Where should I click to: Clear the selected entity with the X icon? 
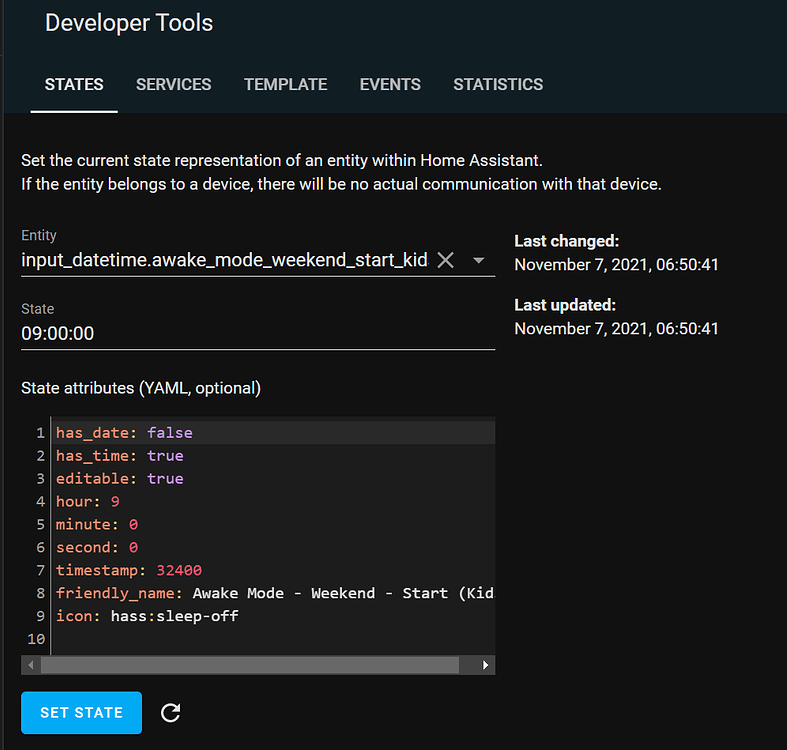pyautogui.click(x=446, y=260)
